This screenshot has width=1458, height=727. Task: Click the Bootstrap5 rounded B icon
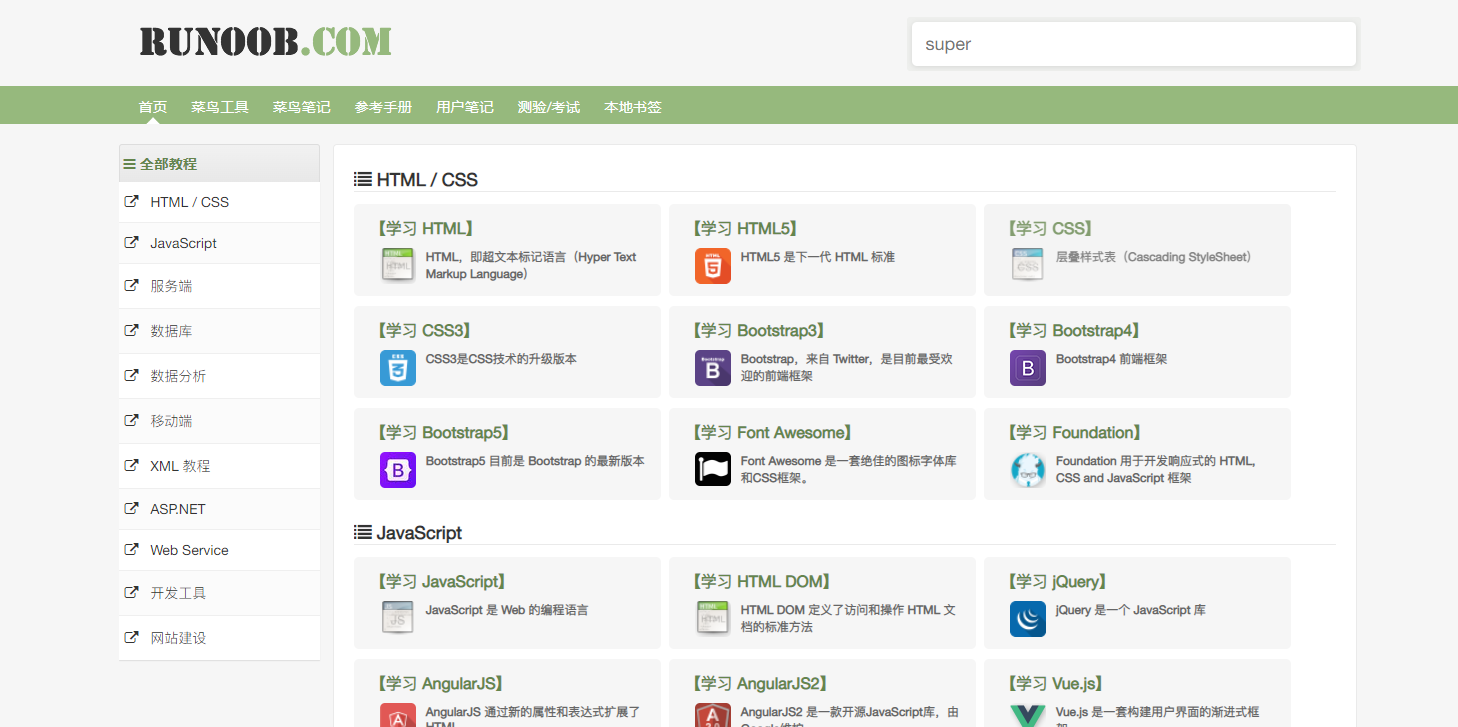[x=398, y=469]
